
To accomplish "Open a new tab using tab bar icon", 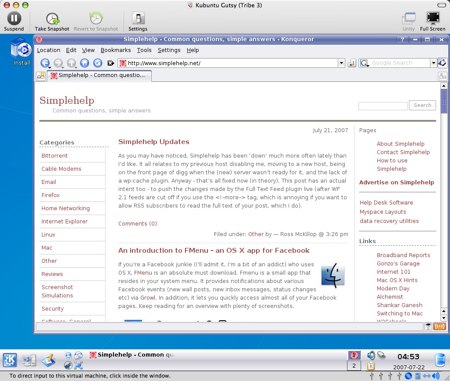I will (x=41, y=76).
